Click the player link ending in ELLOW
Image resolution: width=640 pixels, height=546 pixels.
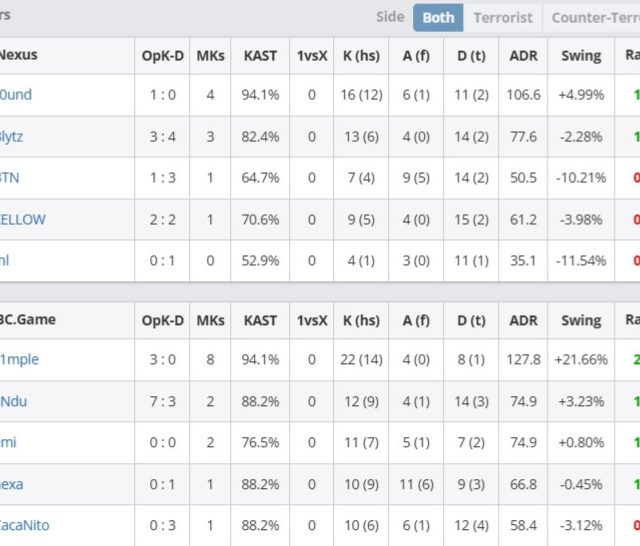(23, 219)
